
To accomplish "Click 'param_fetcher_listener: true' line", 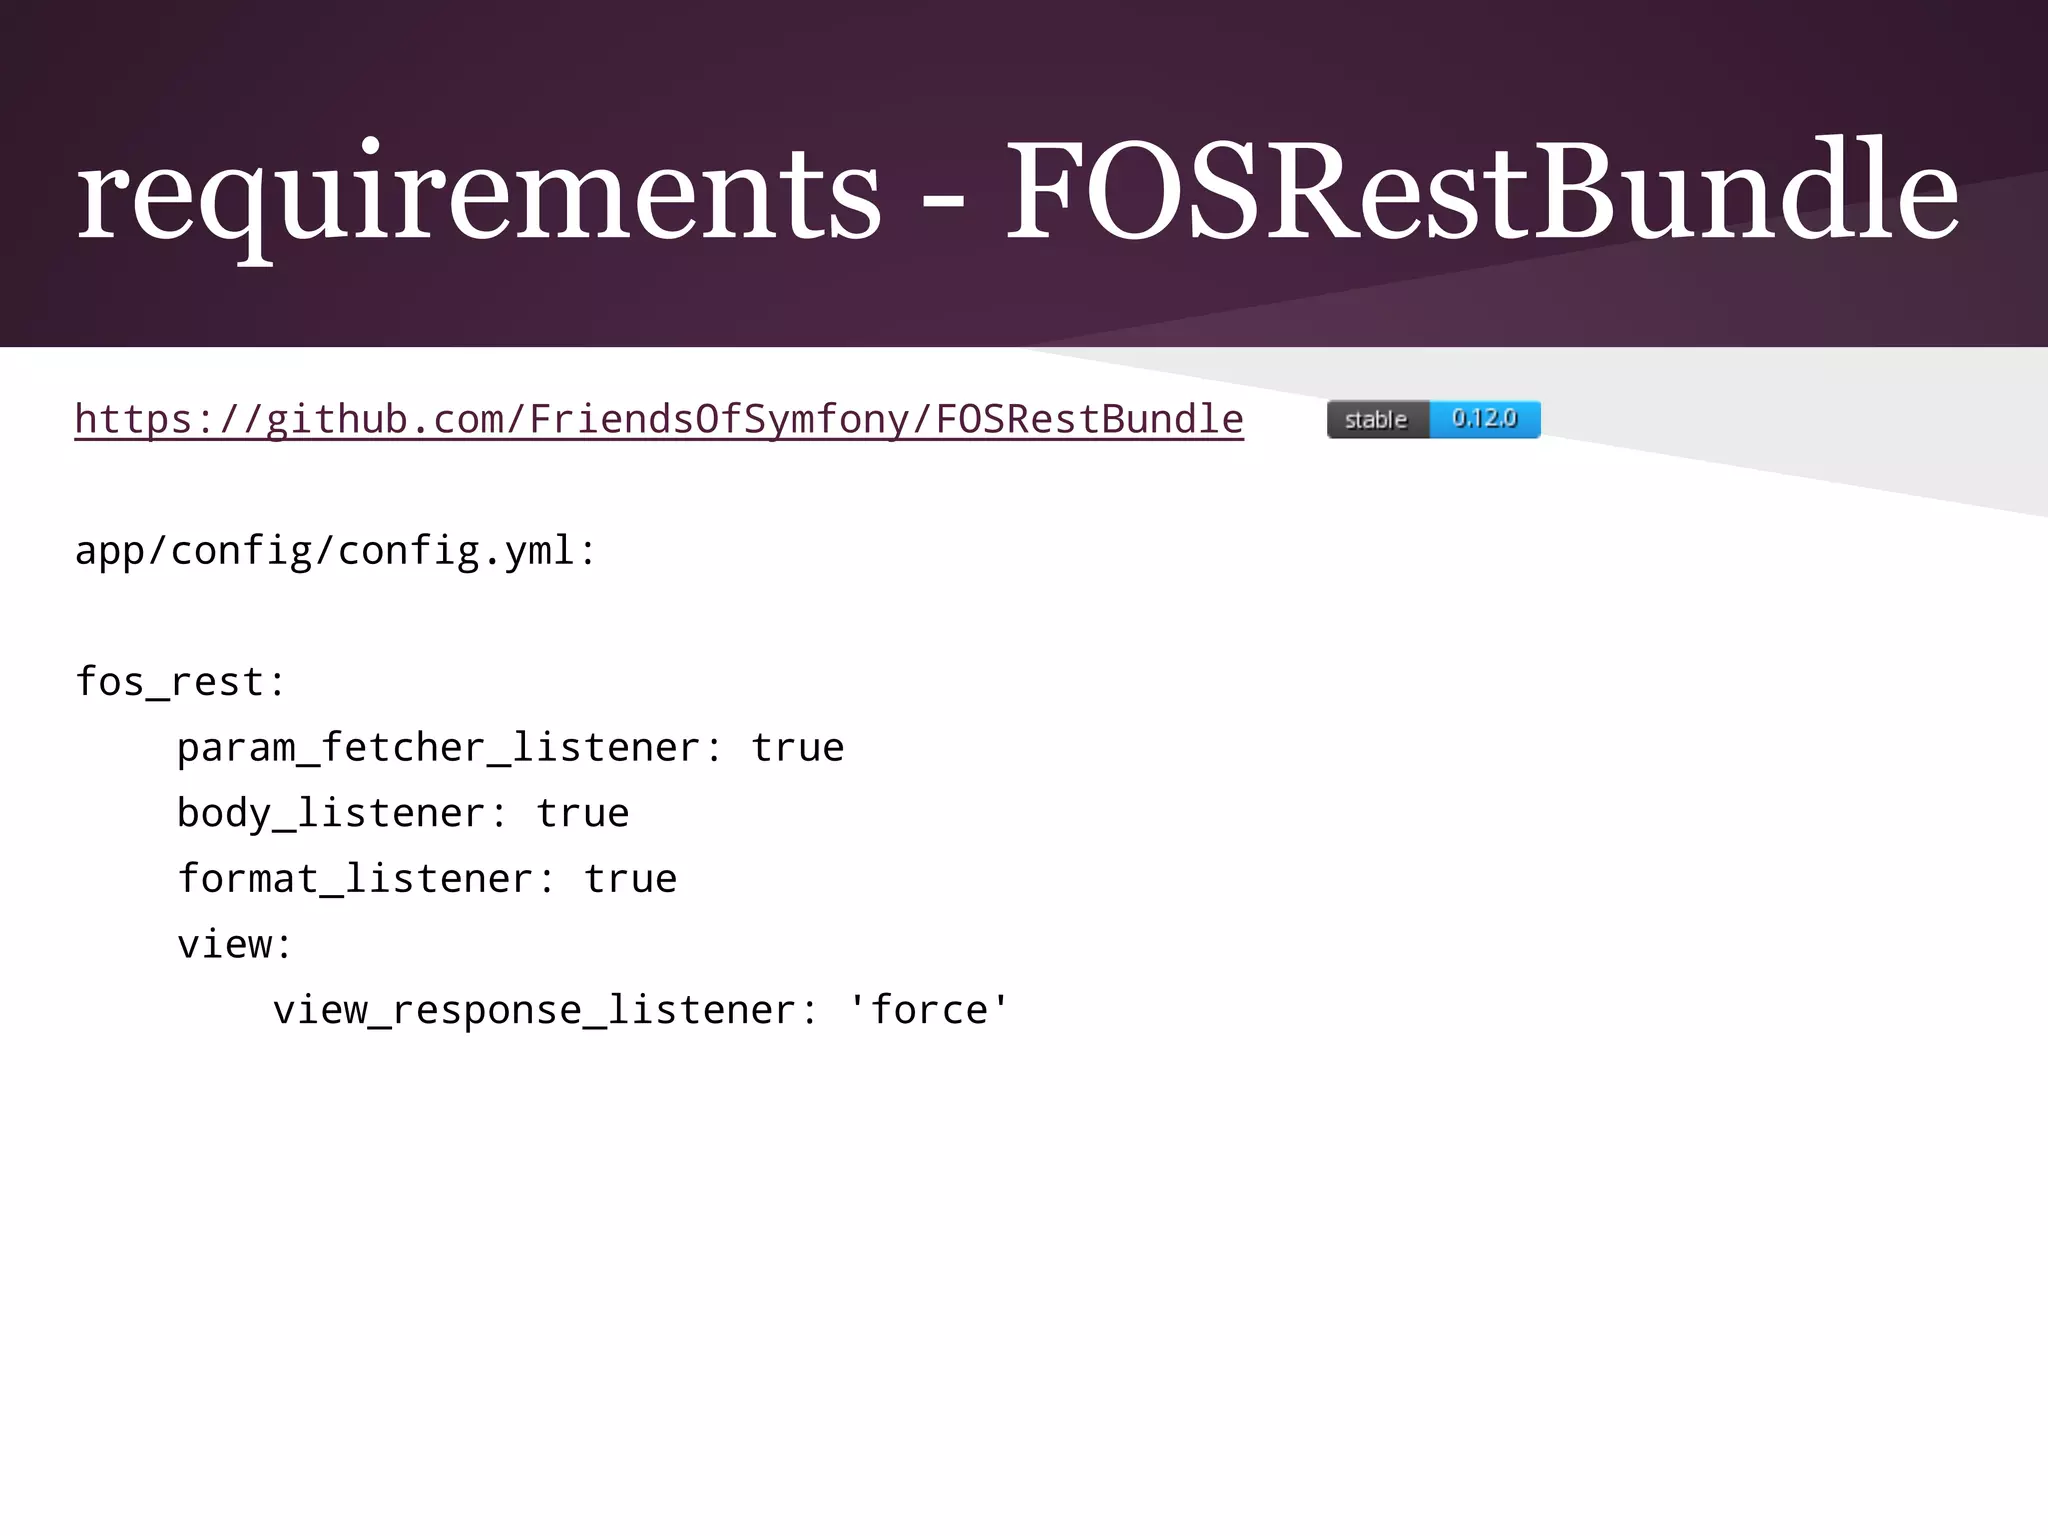I will click(x=511, y=748).
